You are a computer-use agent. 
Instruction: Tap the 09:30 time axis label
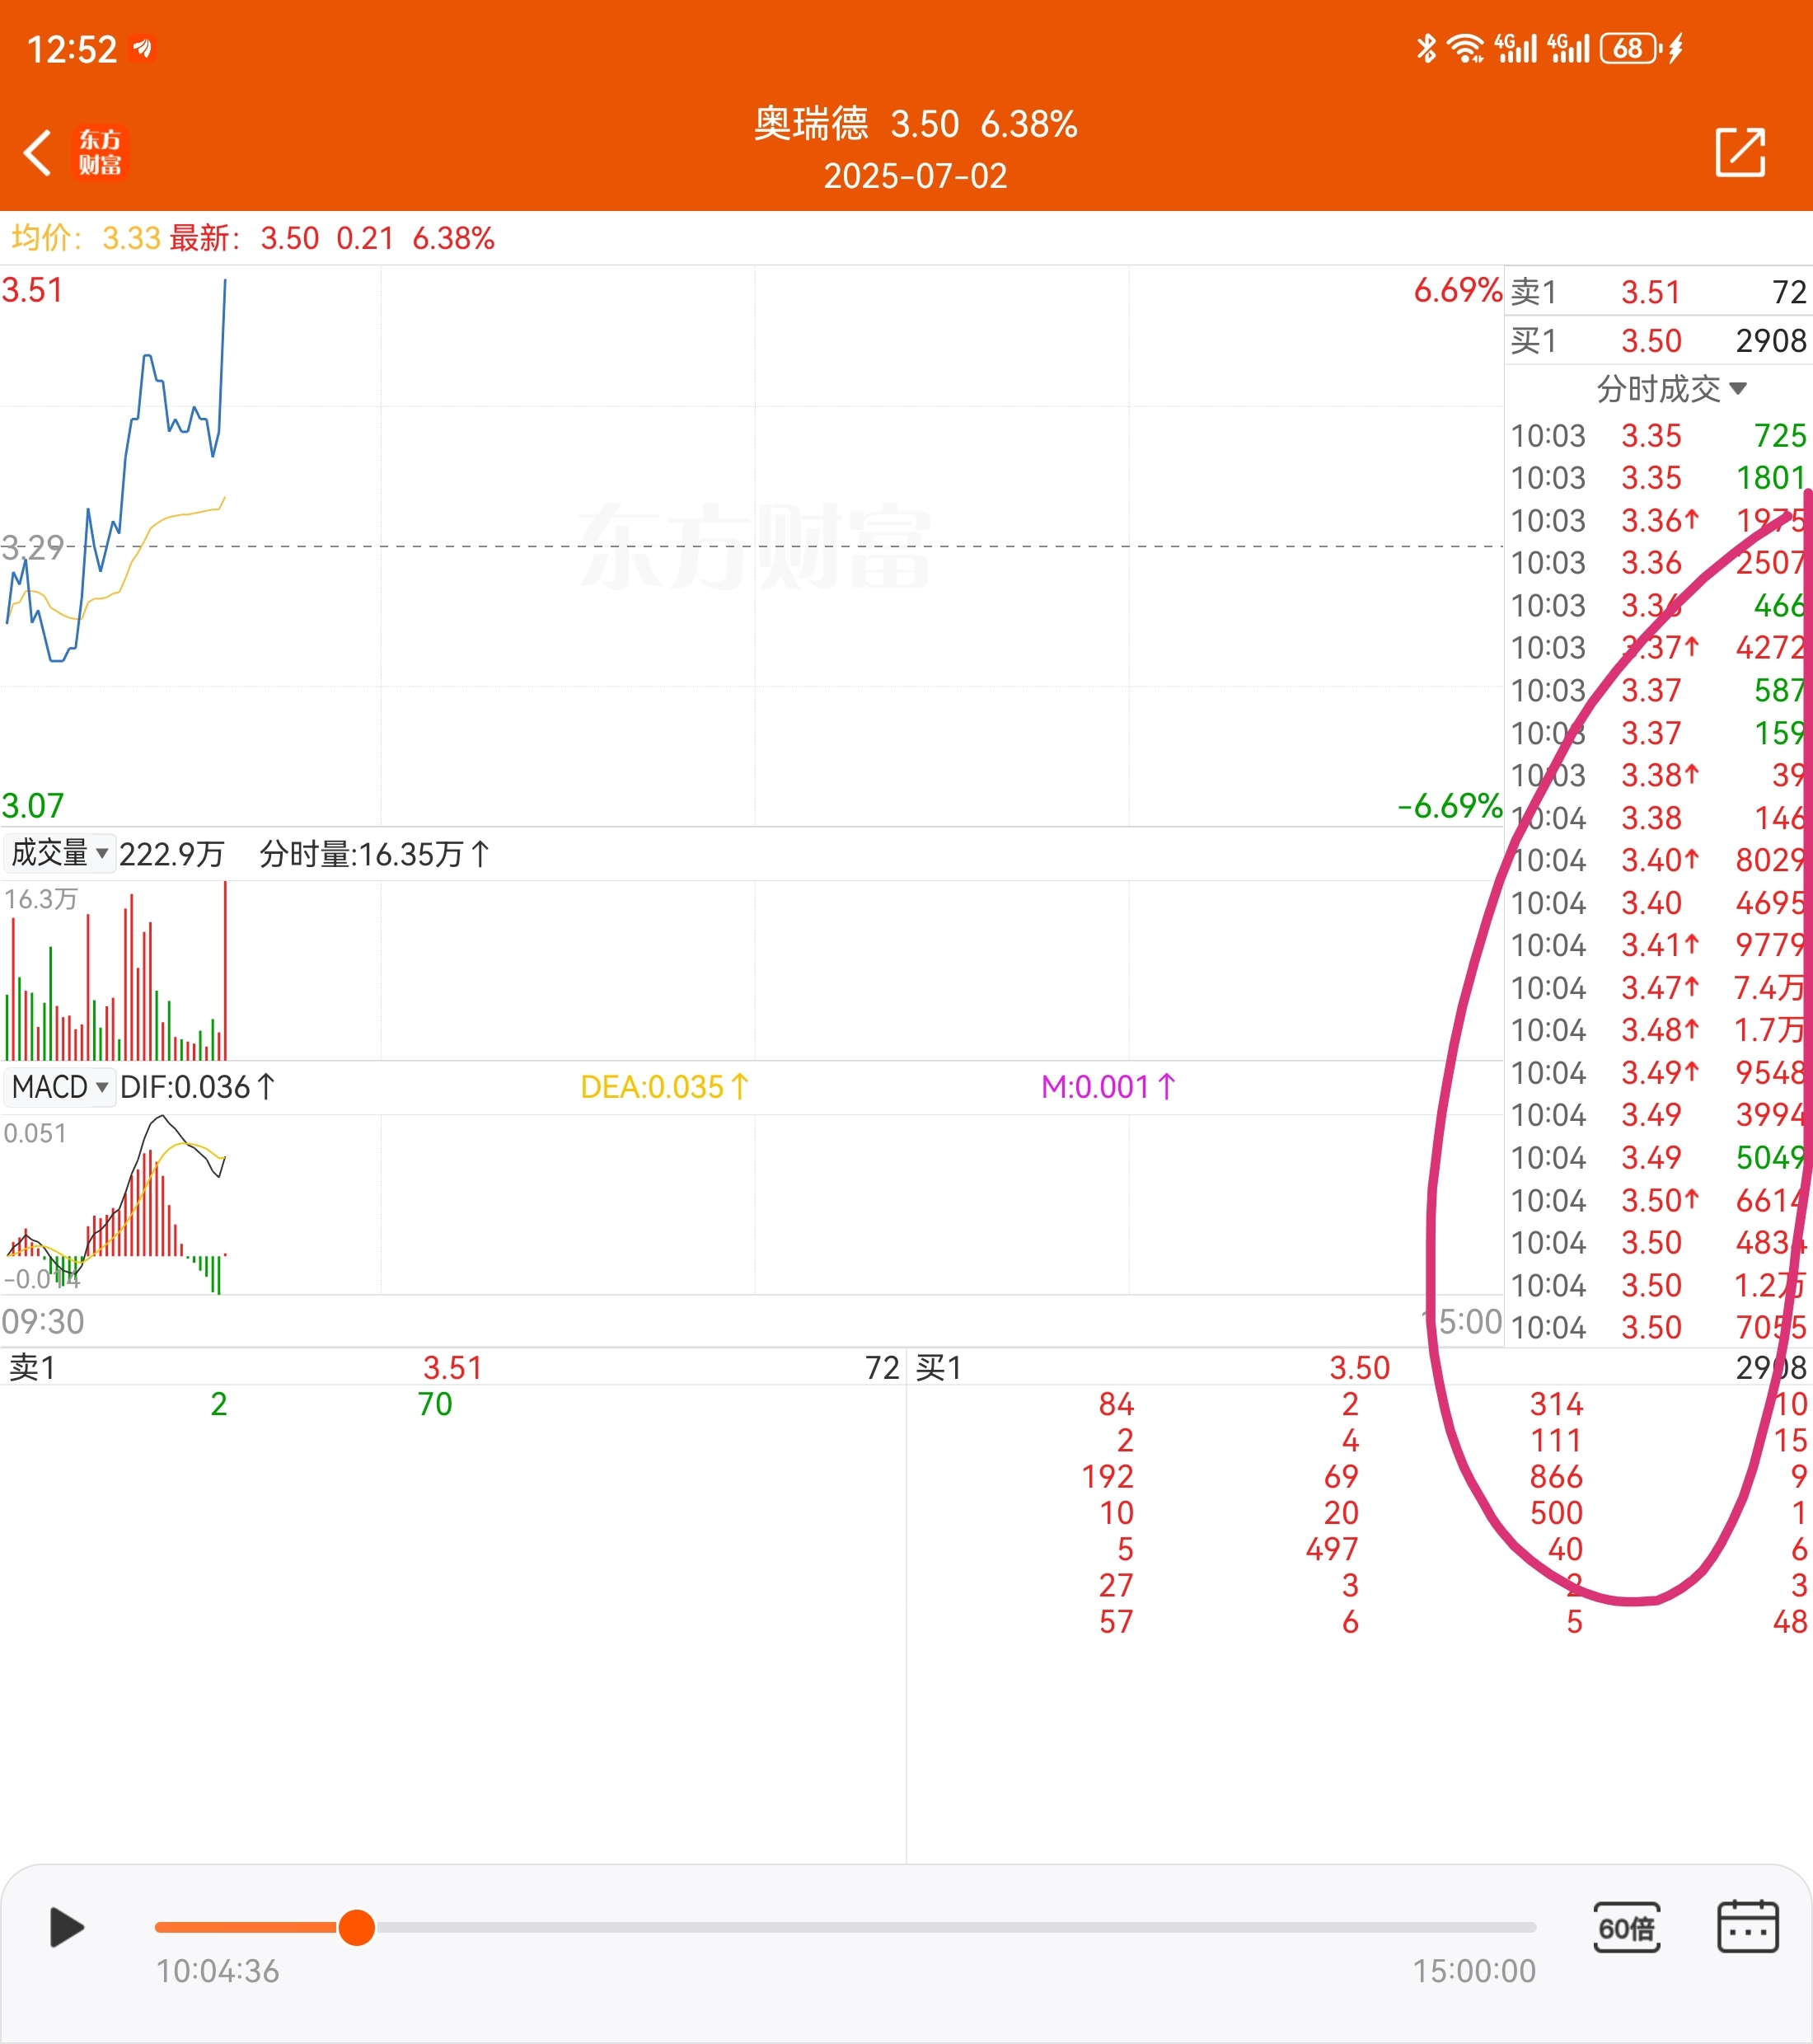[43, 1321]
